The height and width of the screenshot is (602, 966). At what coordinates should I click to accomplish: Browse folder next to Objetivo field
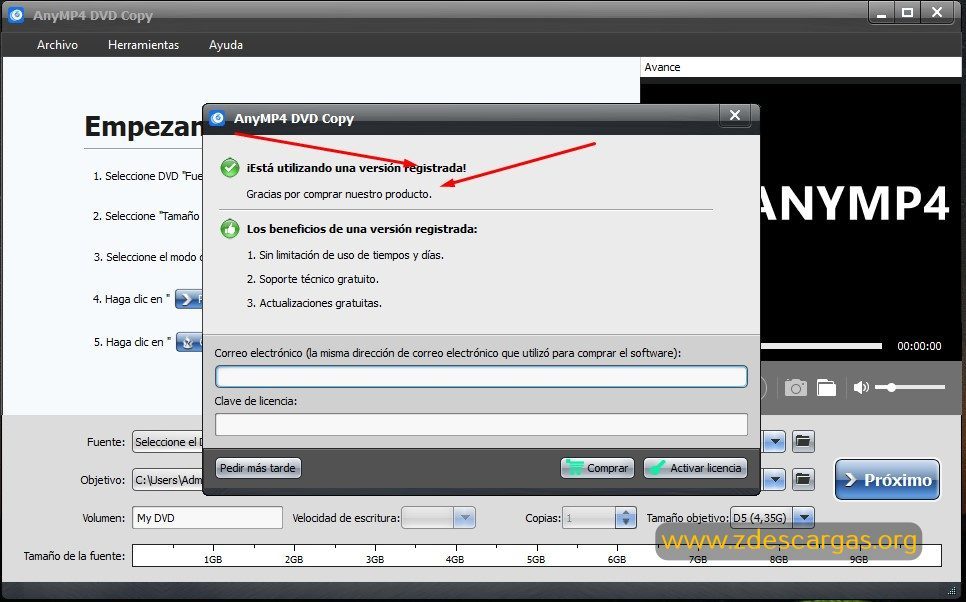[x=803, y=479]
